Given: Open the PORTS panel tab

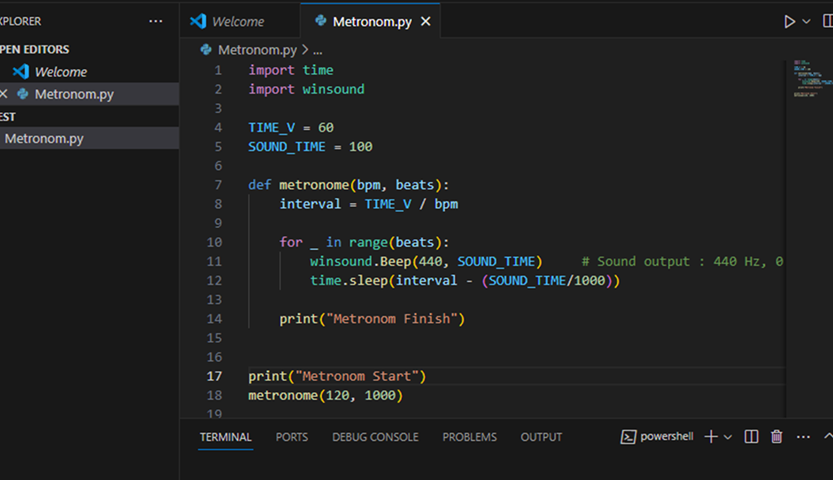Looking at the screenshot, I should pyautogui.click(x=292, y=437).
